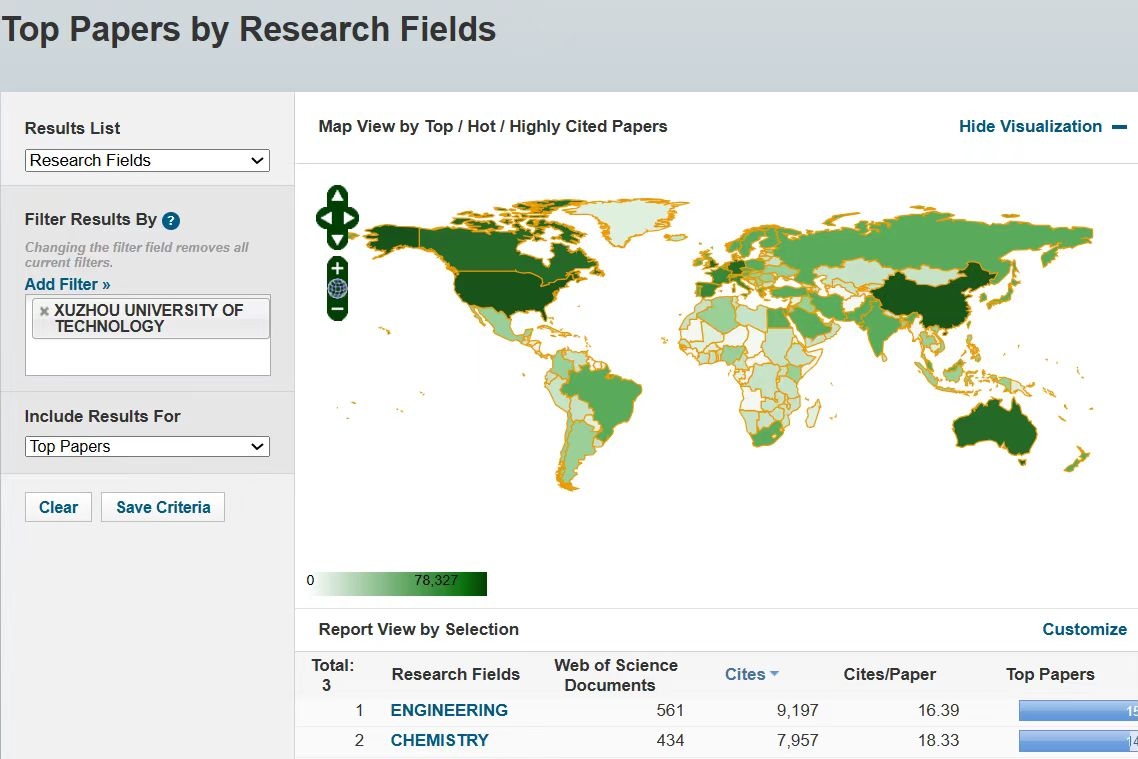The height and width of the screenshot is (759, 1138).
Task: Click the Add Filter link
Action: click(67, 284)
